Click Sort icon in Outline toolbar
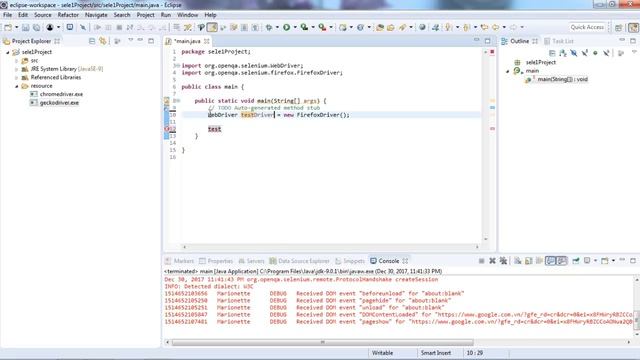The height and width of the screenshot is (360, 640). [563, 53]
